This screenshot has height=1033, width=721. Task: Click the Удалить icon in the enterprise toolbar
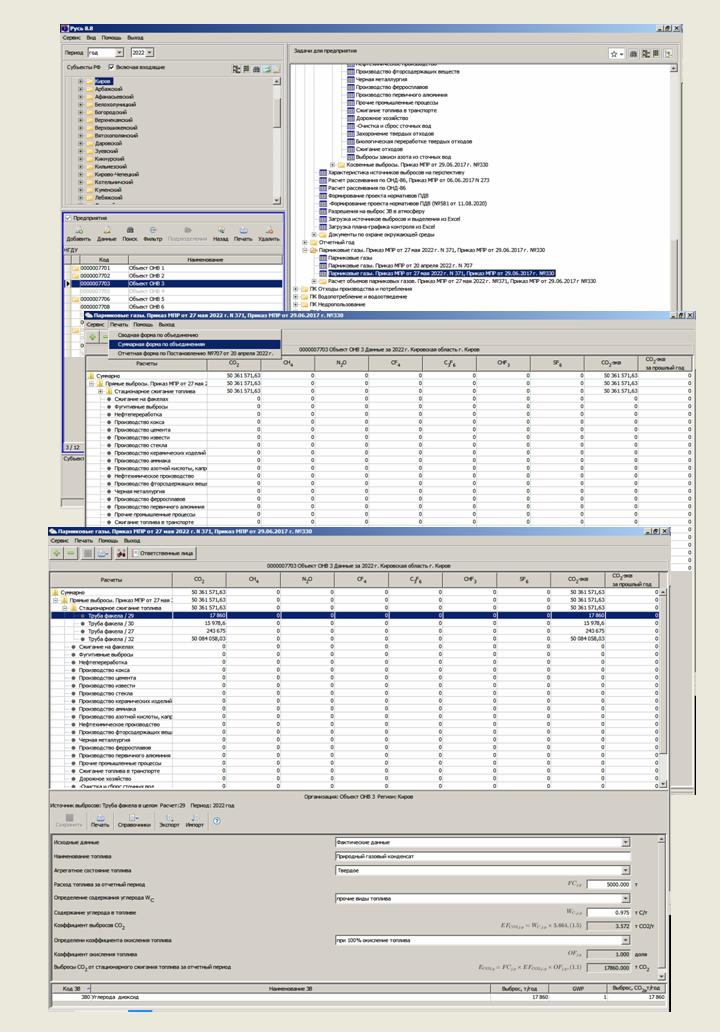coord(268,230)
